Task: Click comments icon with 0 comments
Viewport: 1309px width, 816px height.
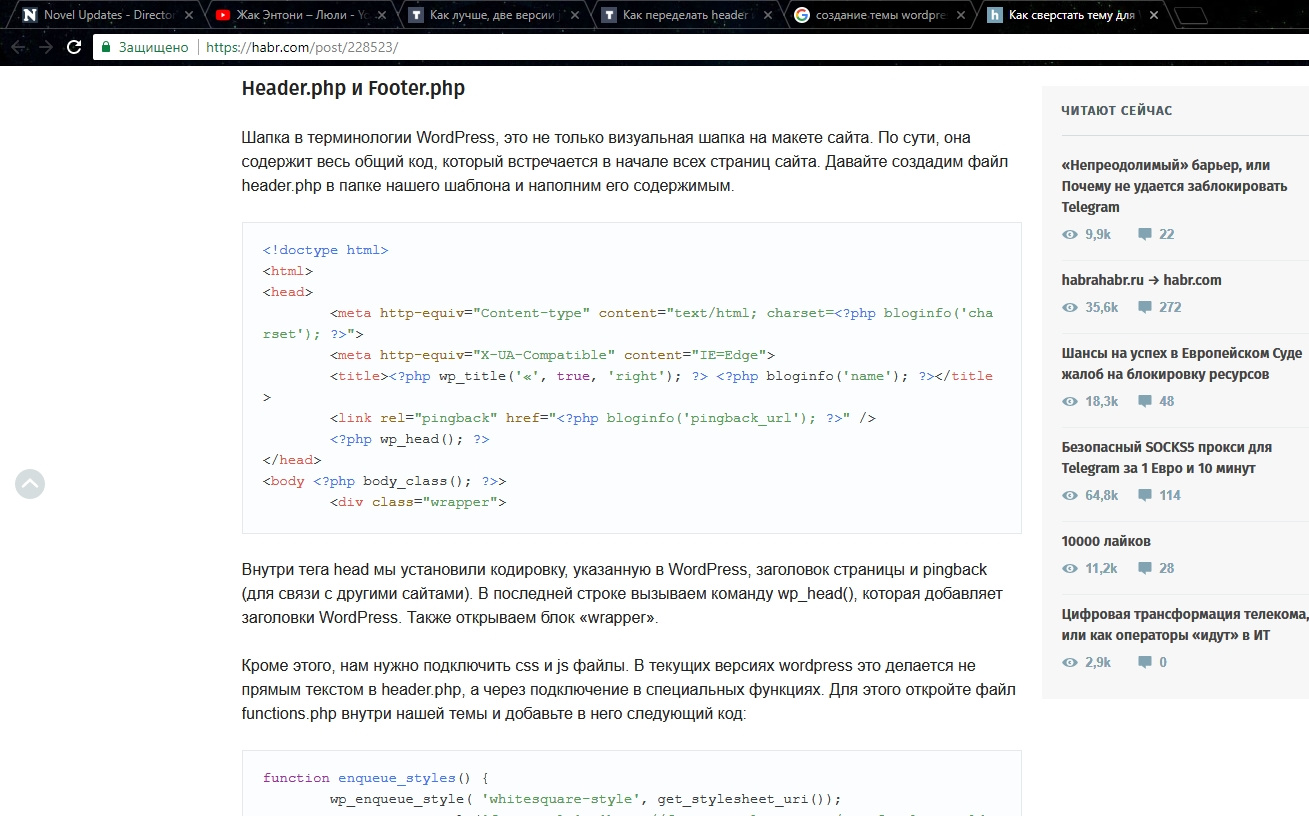Action: click(x=1145, y=662)
